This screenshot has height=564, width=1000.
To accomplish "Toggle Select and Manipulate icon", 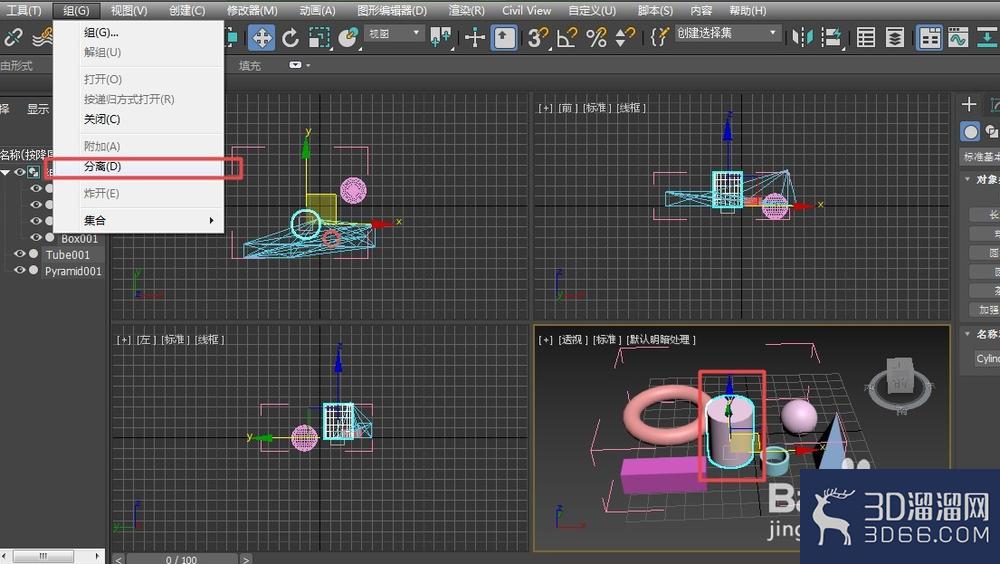I will click(474, 38).
